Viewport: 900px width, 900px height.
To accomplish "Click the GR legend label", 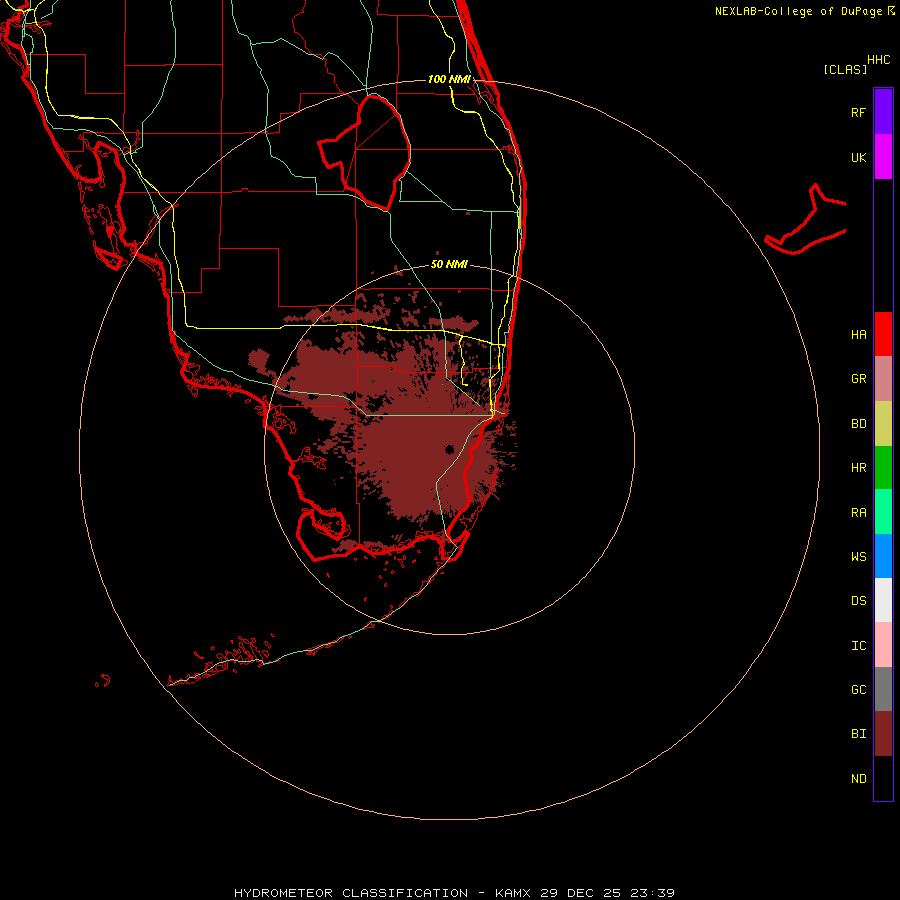I will (858, 379).
